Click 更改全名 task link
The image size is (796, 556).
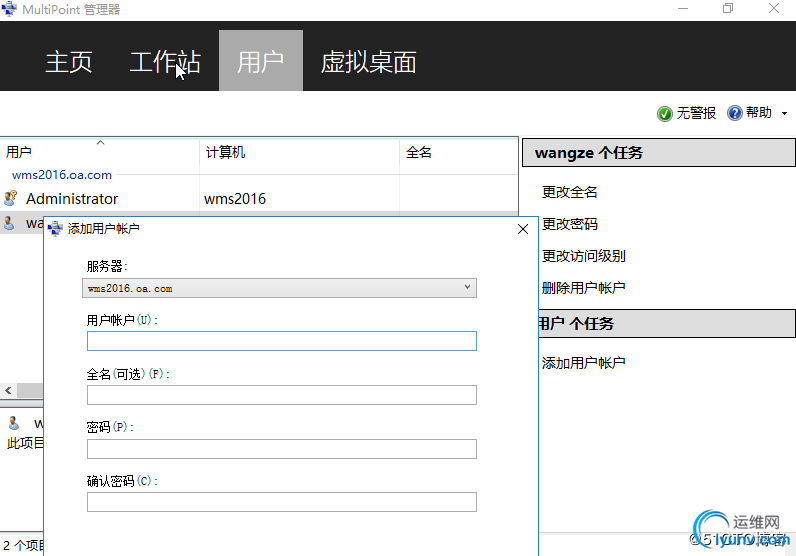[x=570, y=192]
